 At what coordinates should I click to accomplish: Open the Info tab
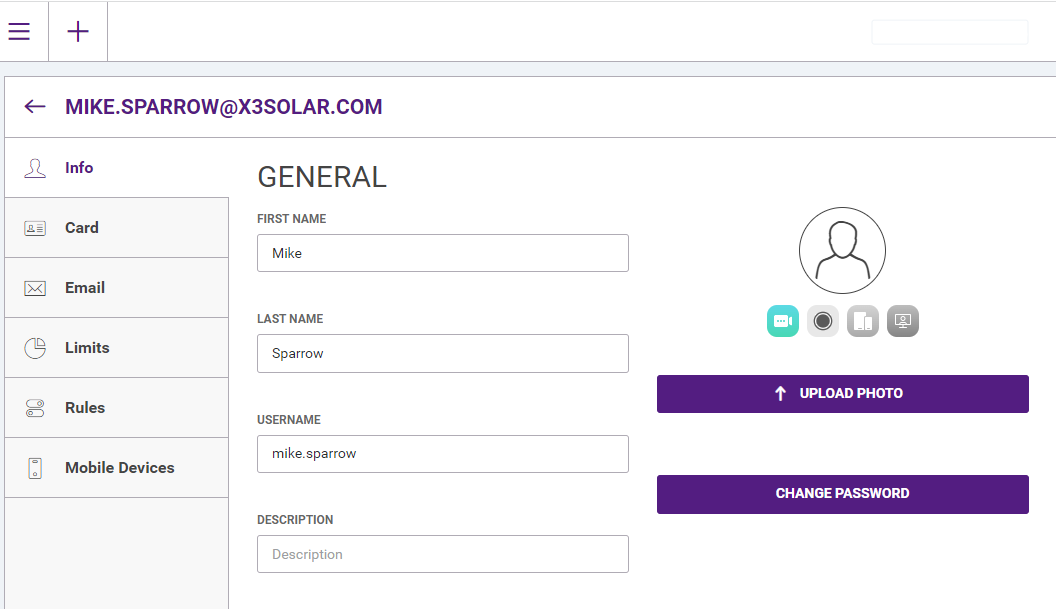pyautogui.click(x=116, y=168)
